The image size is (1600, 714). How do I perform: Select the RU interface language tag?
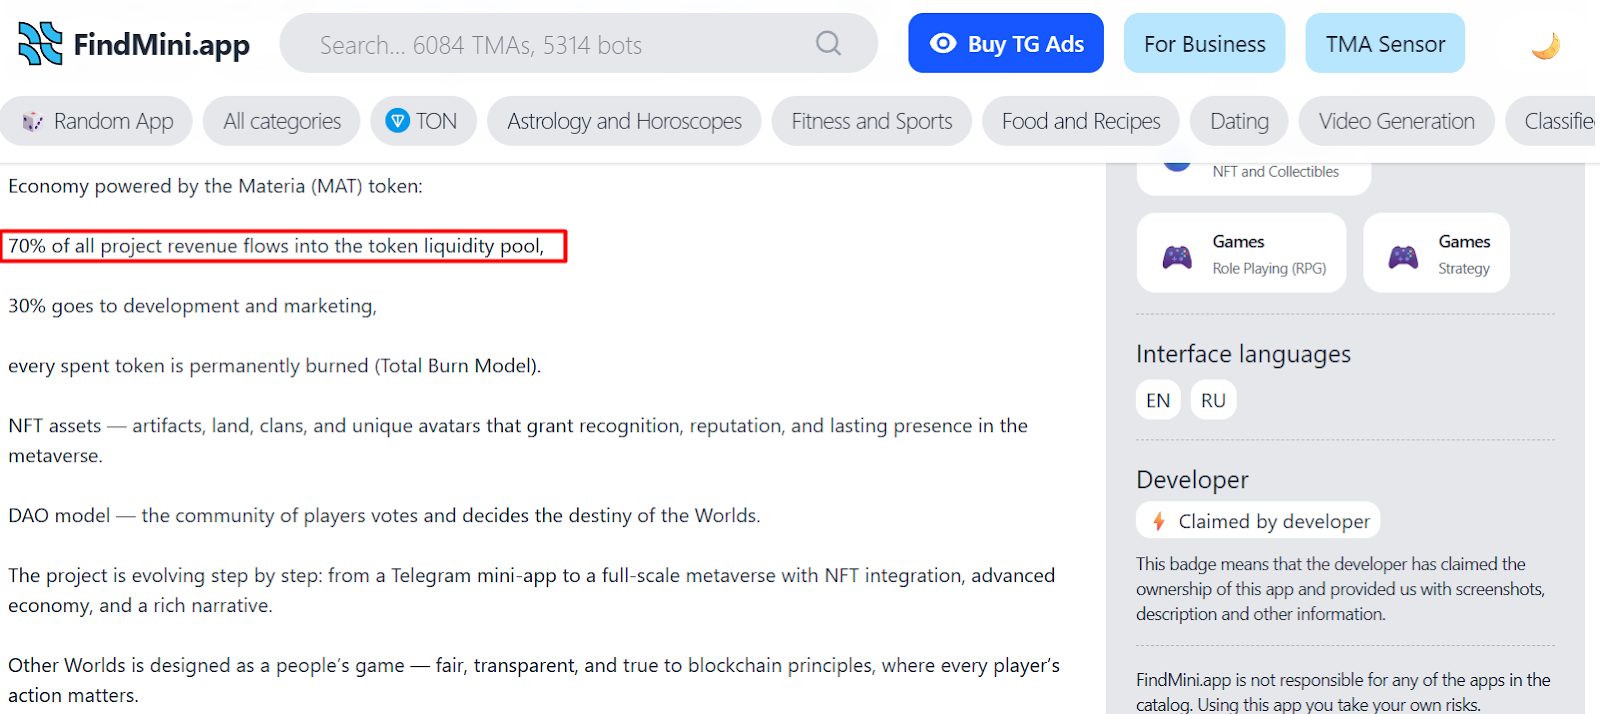(x=1213, y=401)
